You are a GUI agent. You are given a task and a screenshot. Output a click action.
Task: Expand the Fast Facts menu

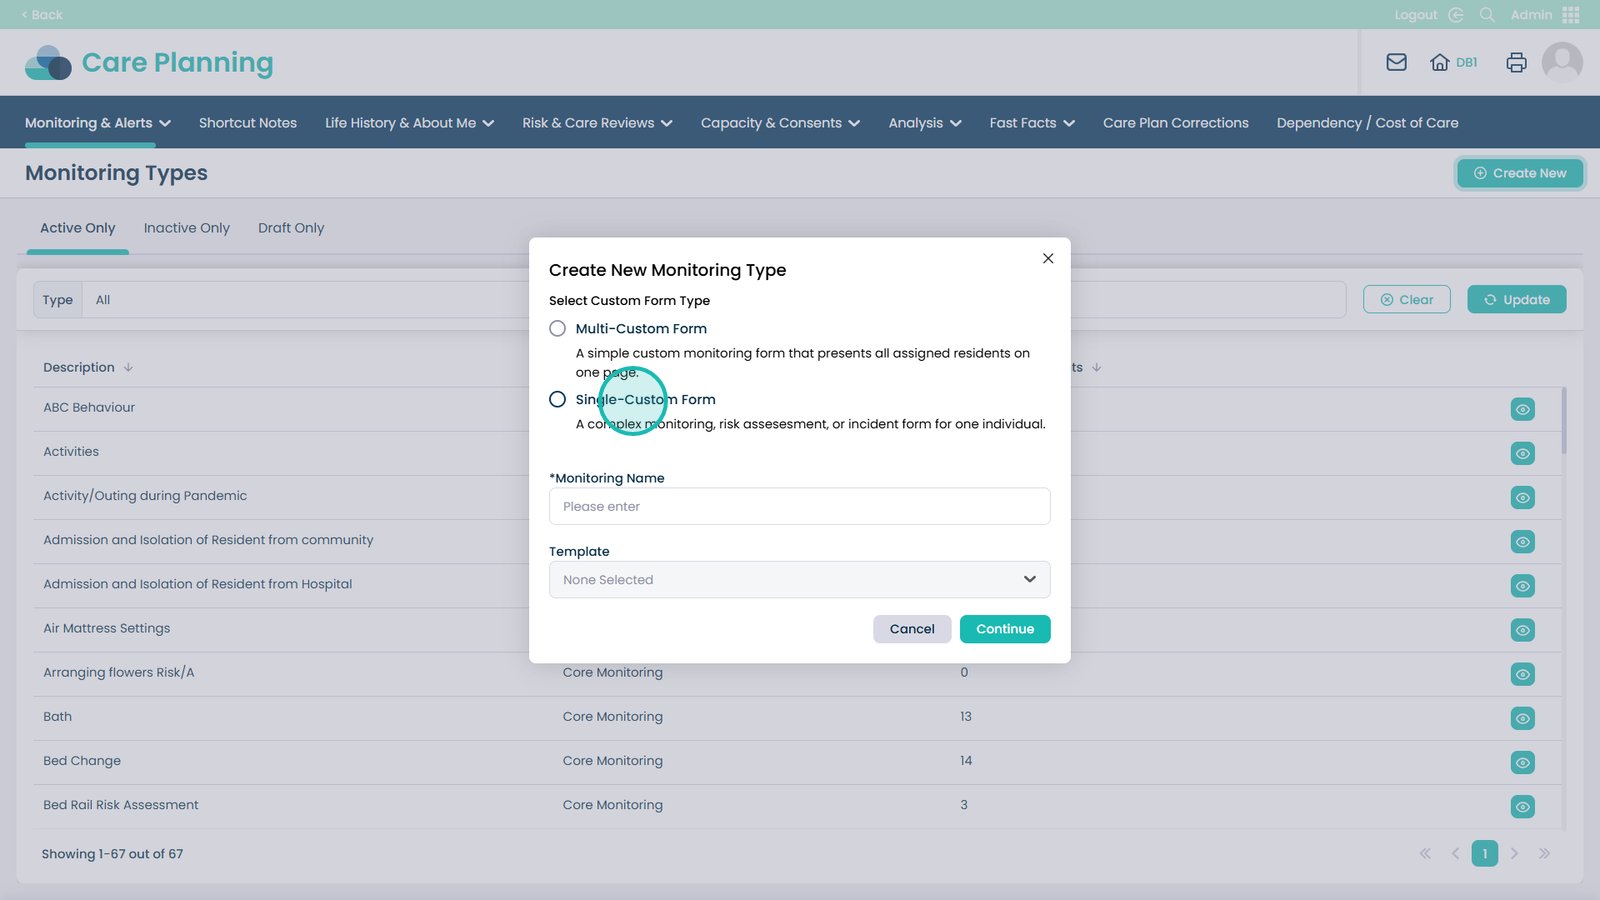(1031, 123)
